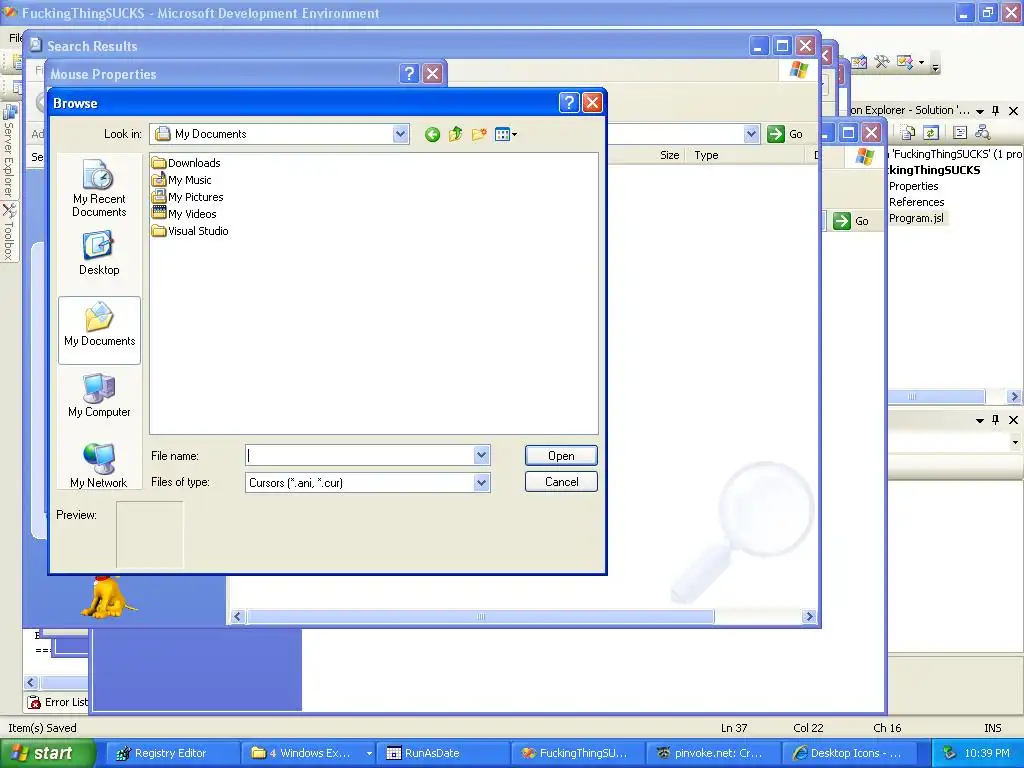Open My Computer in places bar
Screen dimensions: 1024x768
[x=99, y=395]
